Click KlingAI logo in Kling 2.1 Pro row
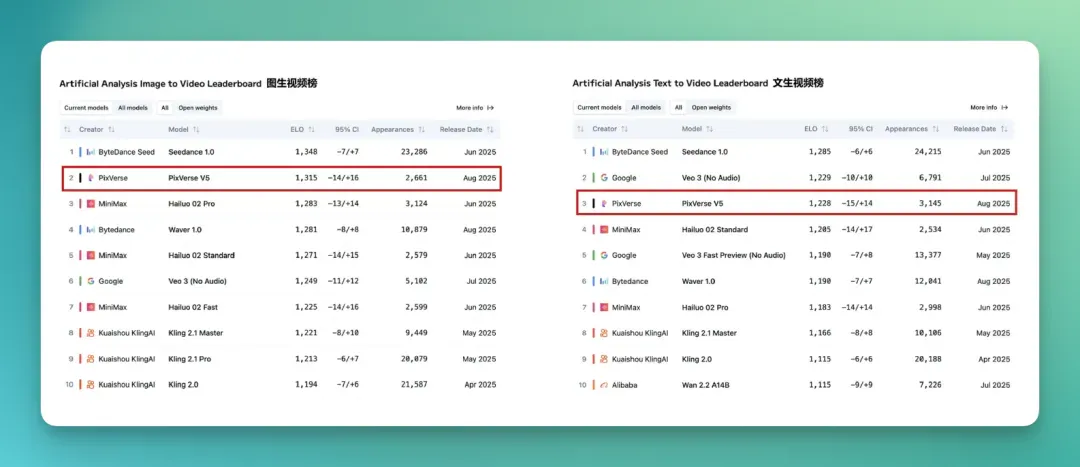The image size is (1080, 467). coord(90,359)
